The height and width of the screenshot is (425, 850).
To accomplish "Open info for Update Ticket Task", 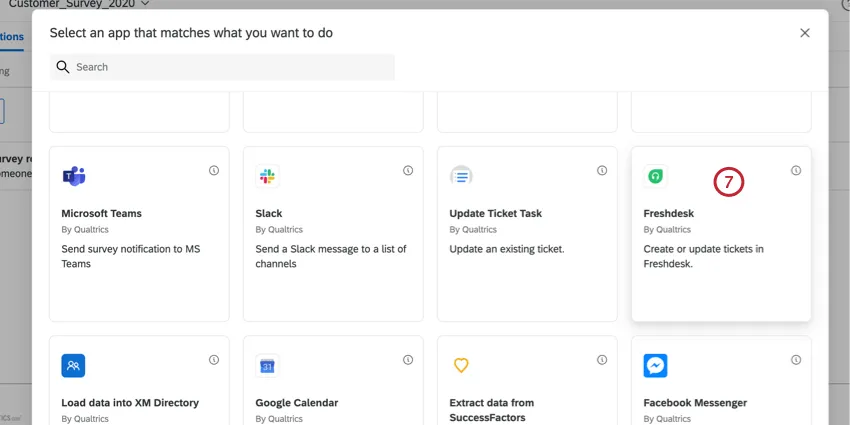I will coord(602,171).
